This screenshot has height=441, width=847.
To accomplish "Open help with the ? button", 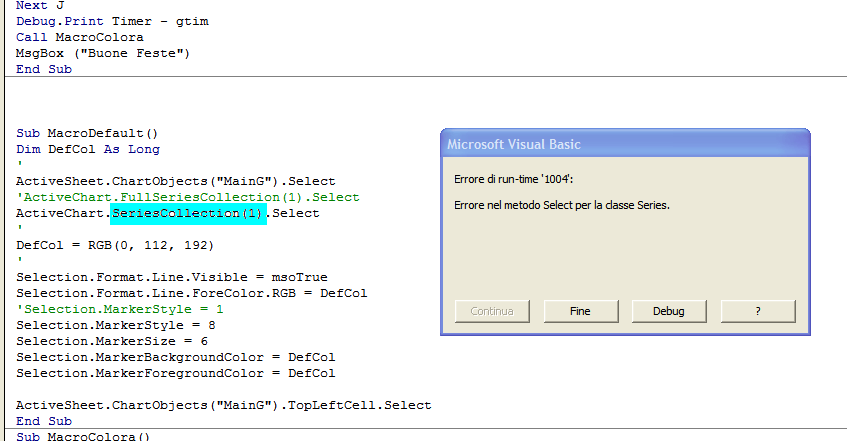I will click(x=758, y=311).
